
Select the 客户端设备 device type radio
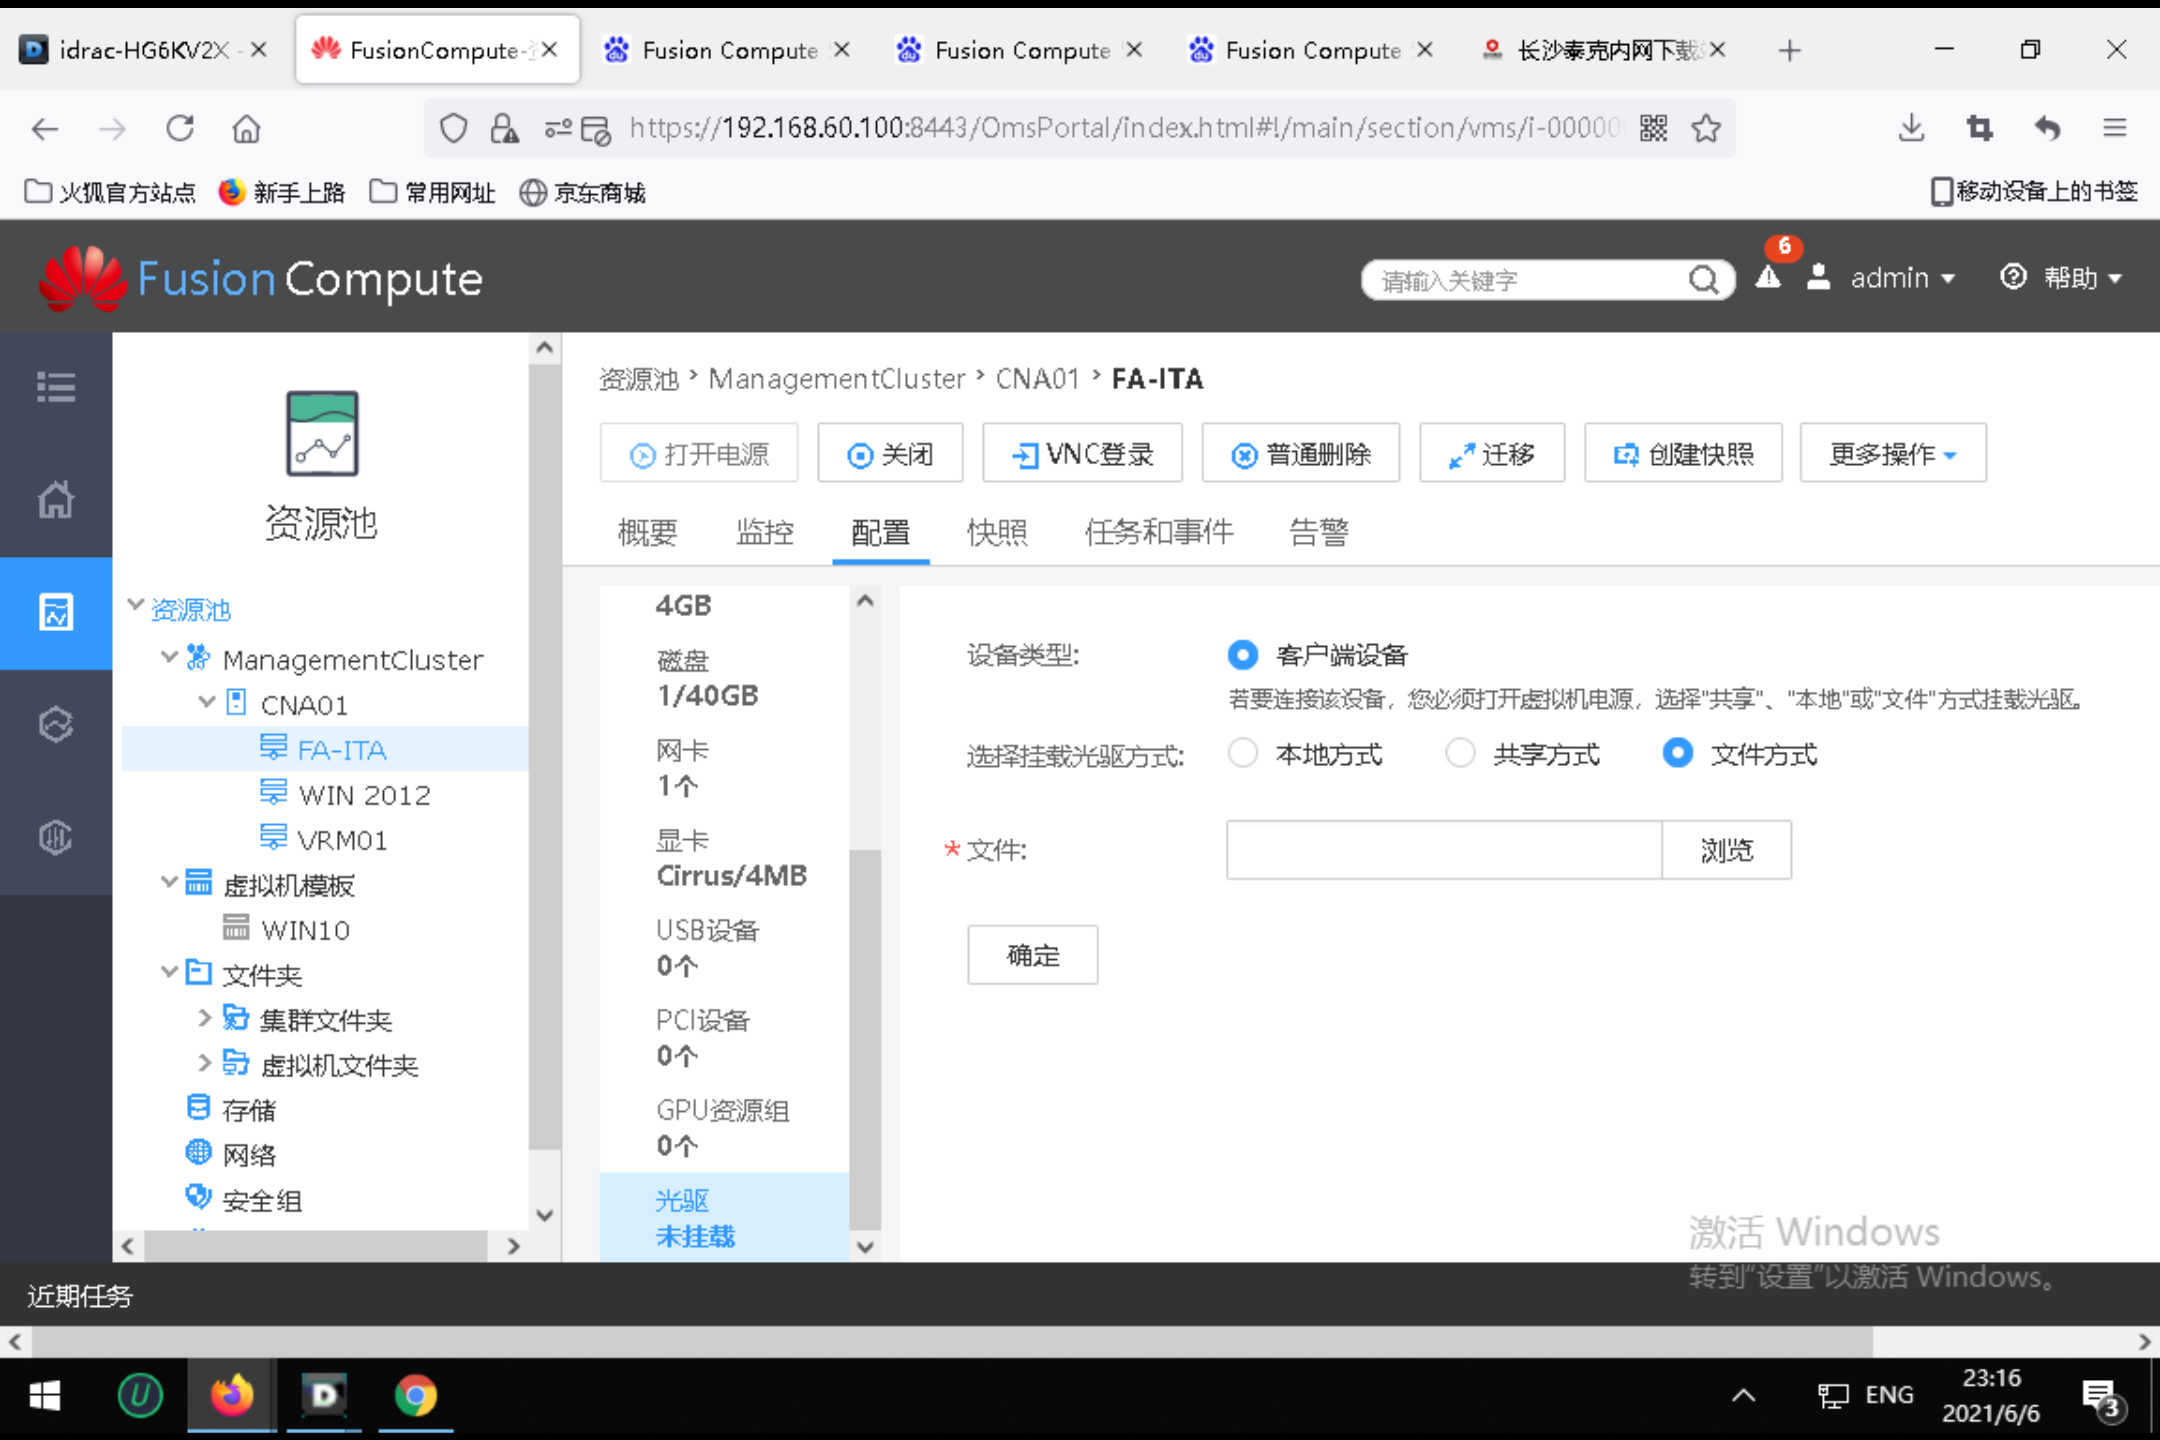tap(1243, 655)
